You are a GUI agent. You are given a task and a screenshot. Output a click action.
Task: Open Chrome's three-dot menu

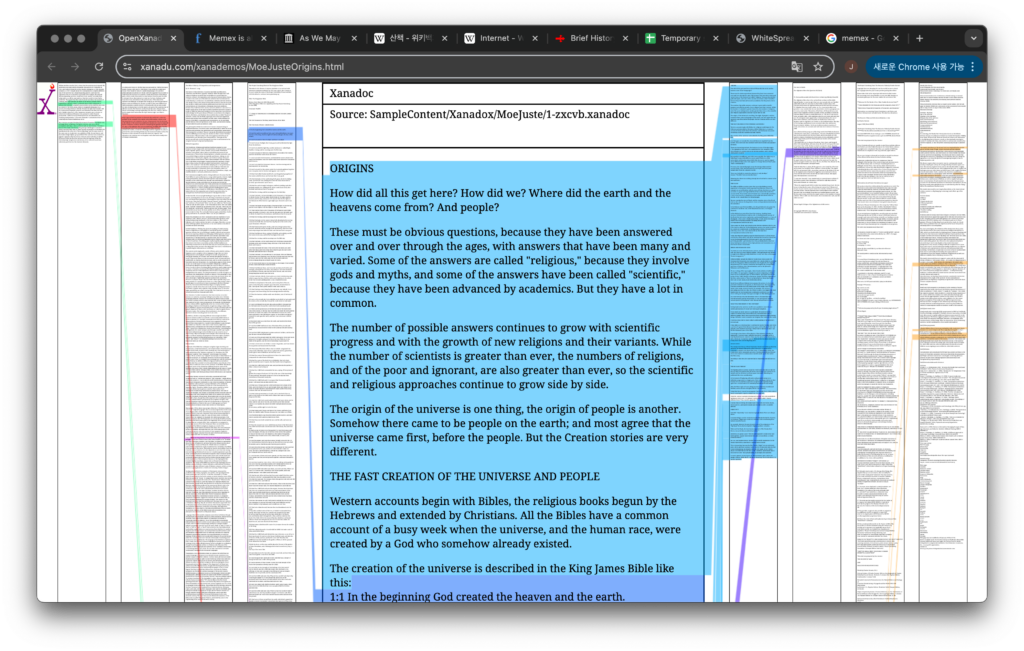(973, 66)
